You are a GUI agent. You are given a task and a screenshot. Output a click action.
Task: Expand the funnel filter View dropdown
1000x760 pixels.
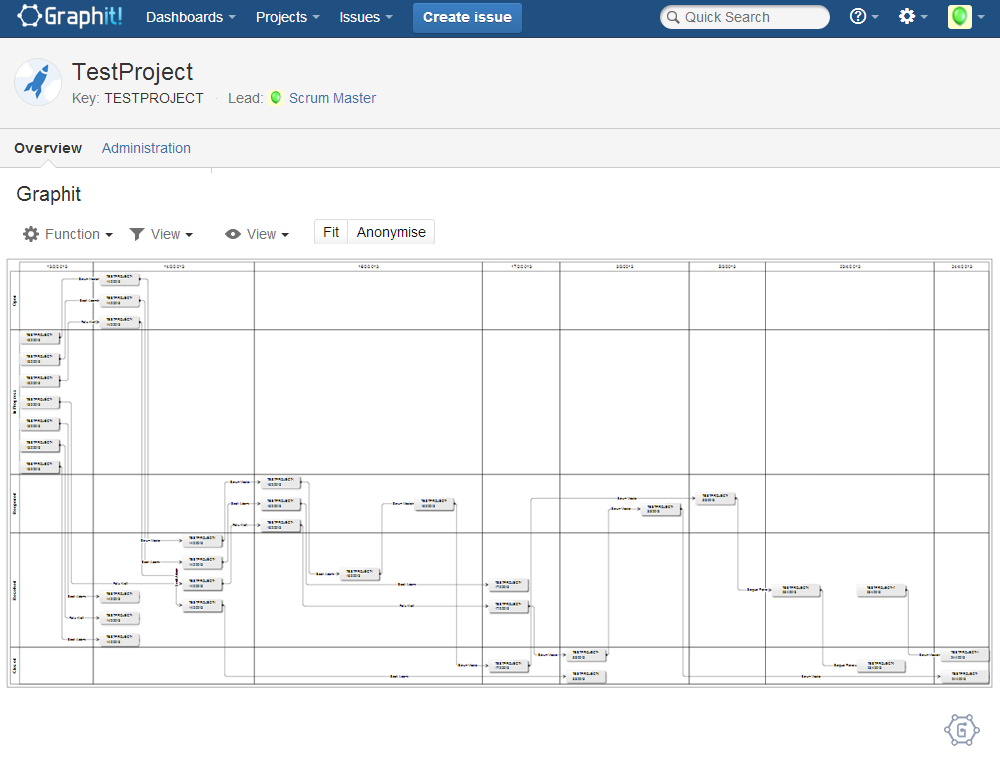(x=161, y=234)
